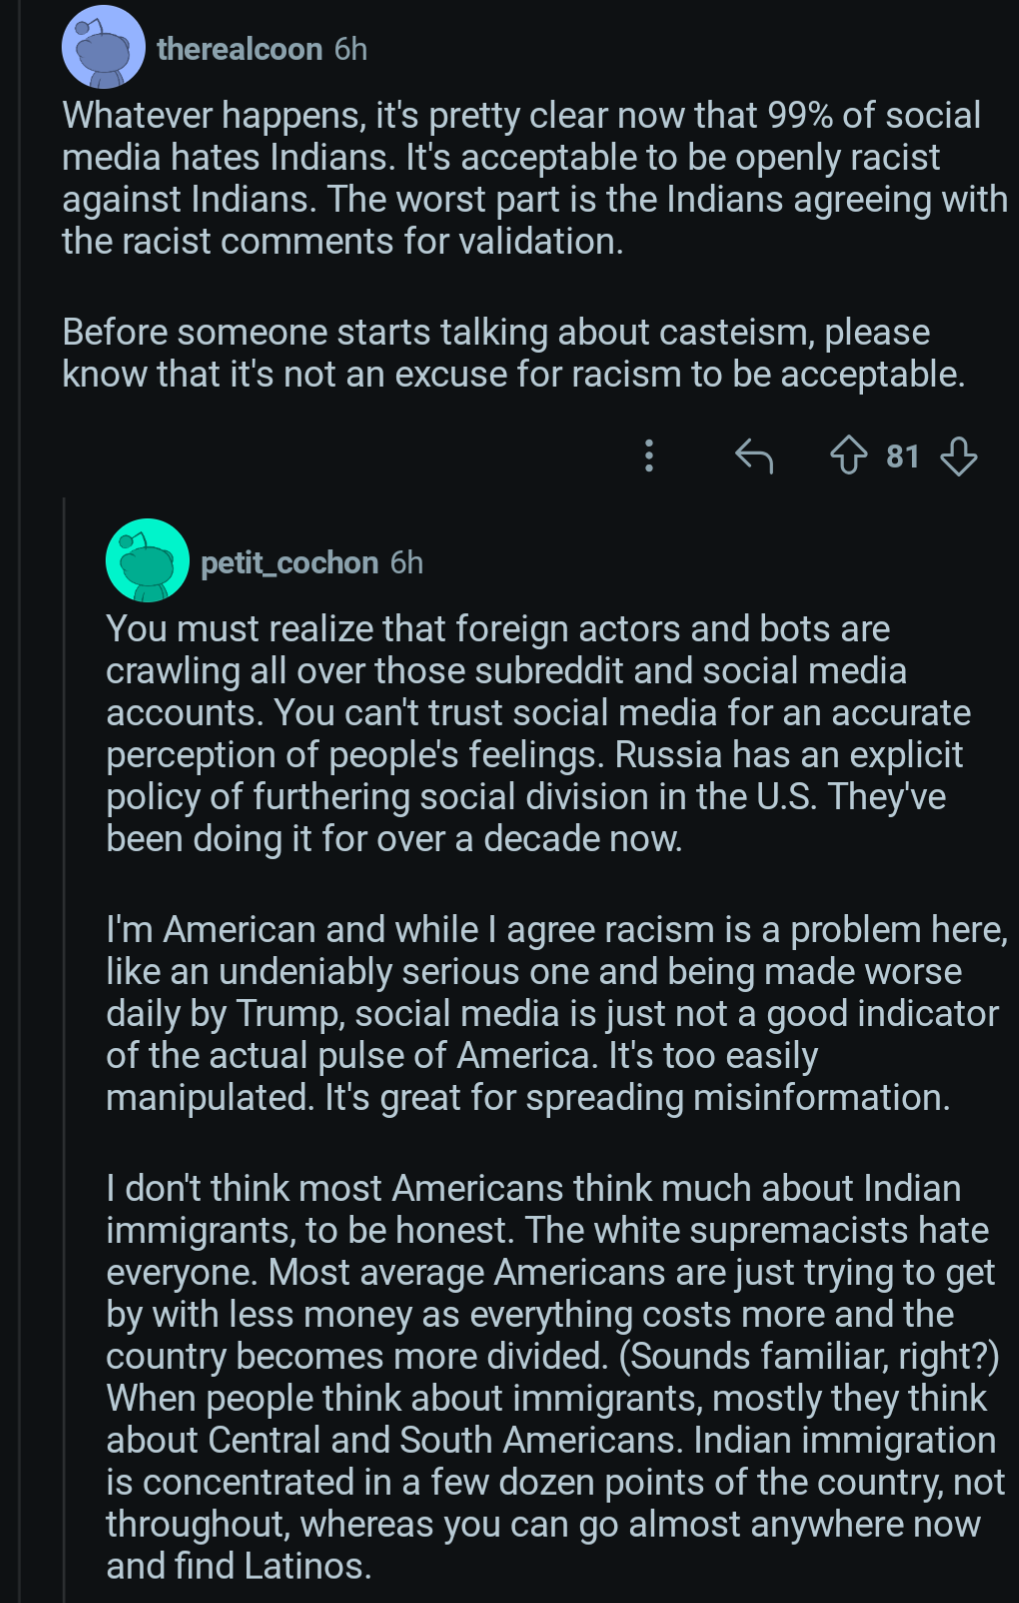The height and width of the screenshot is (1603, 1019).
Task: Select the paragraph beginning "You must realize"
Action: coord(538,733)
